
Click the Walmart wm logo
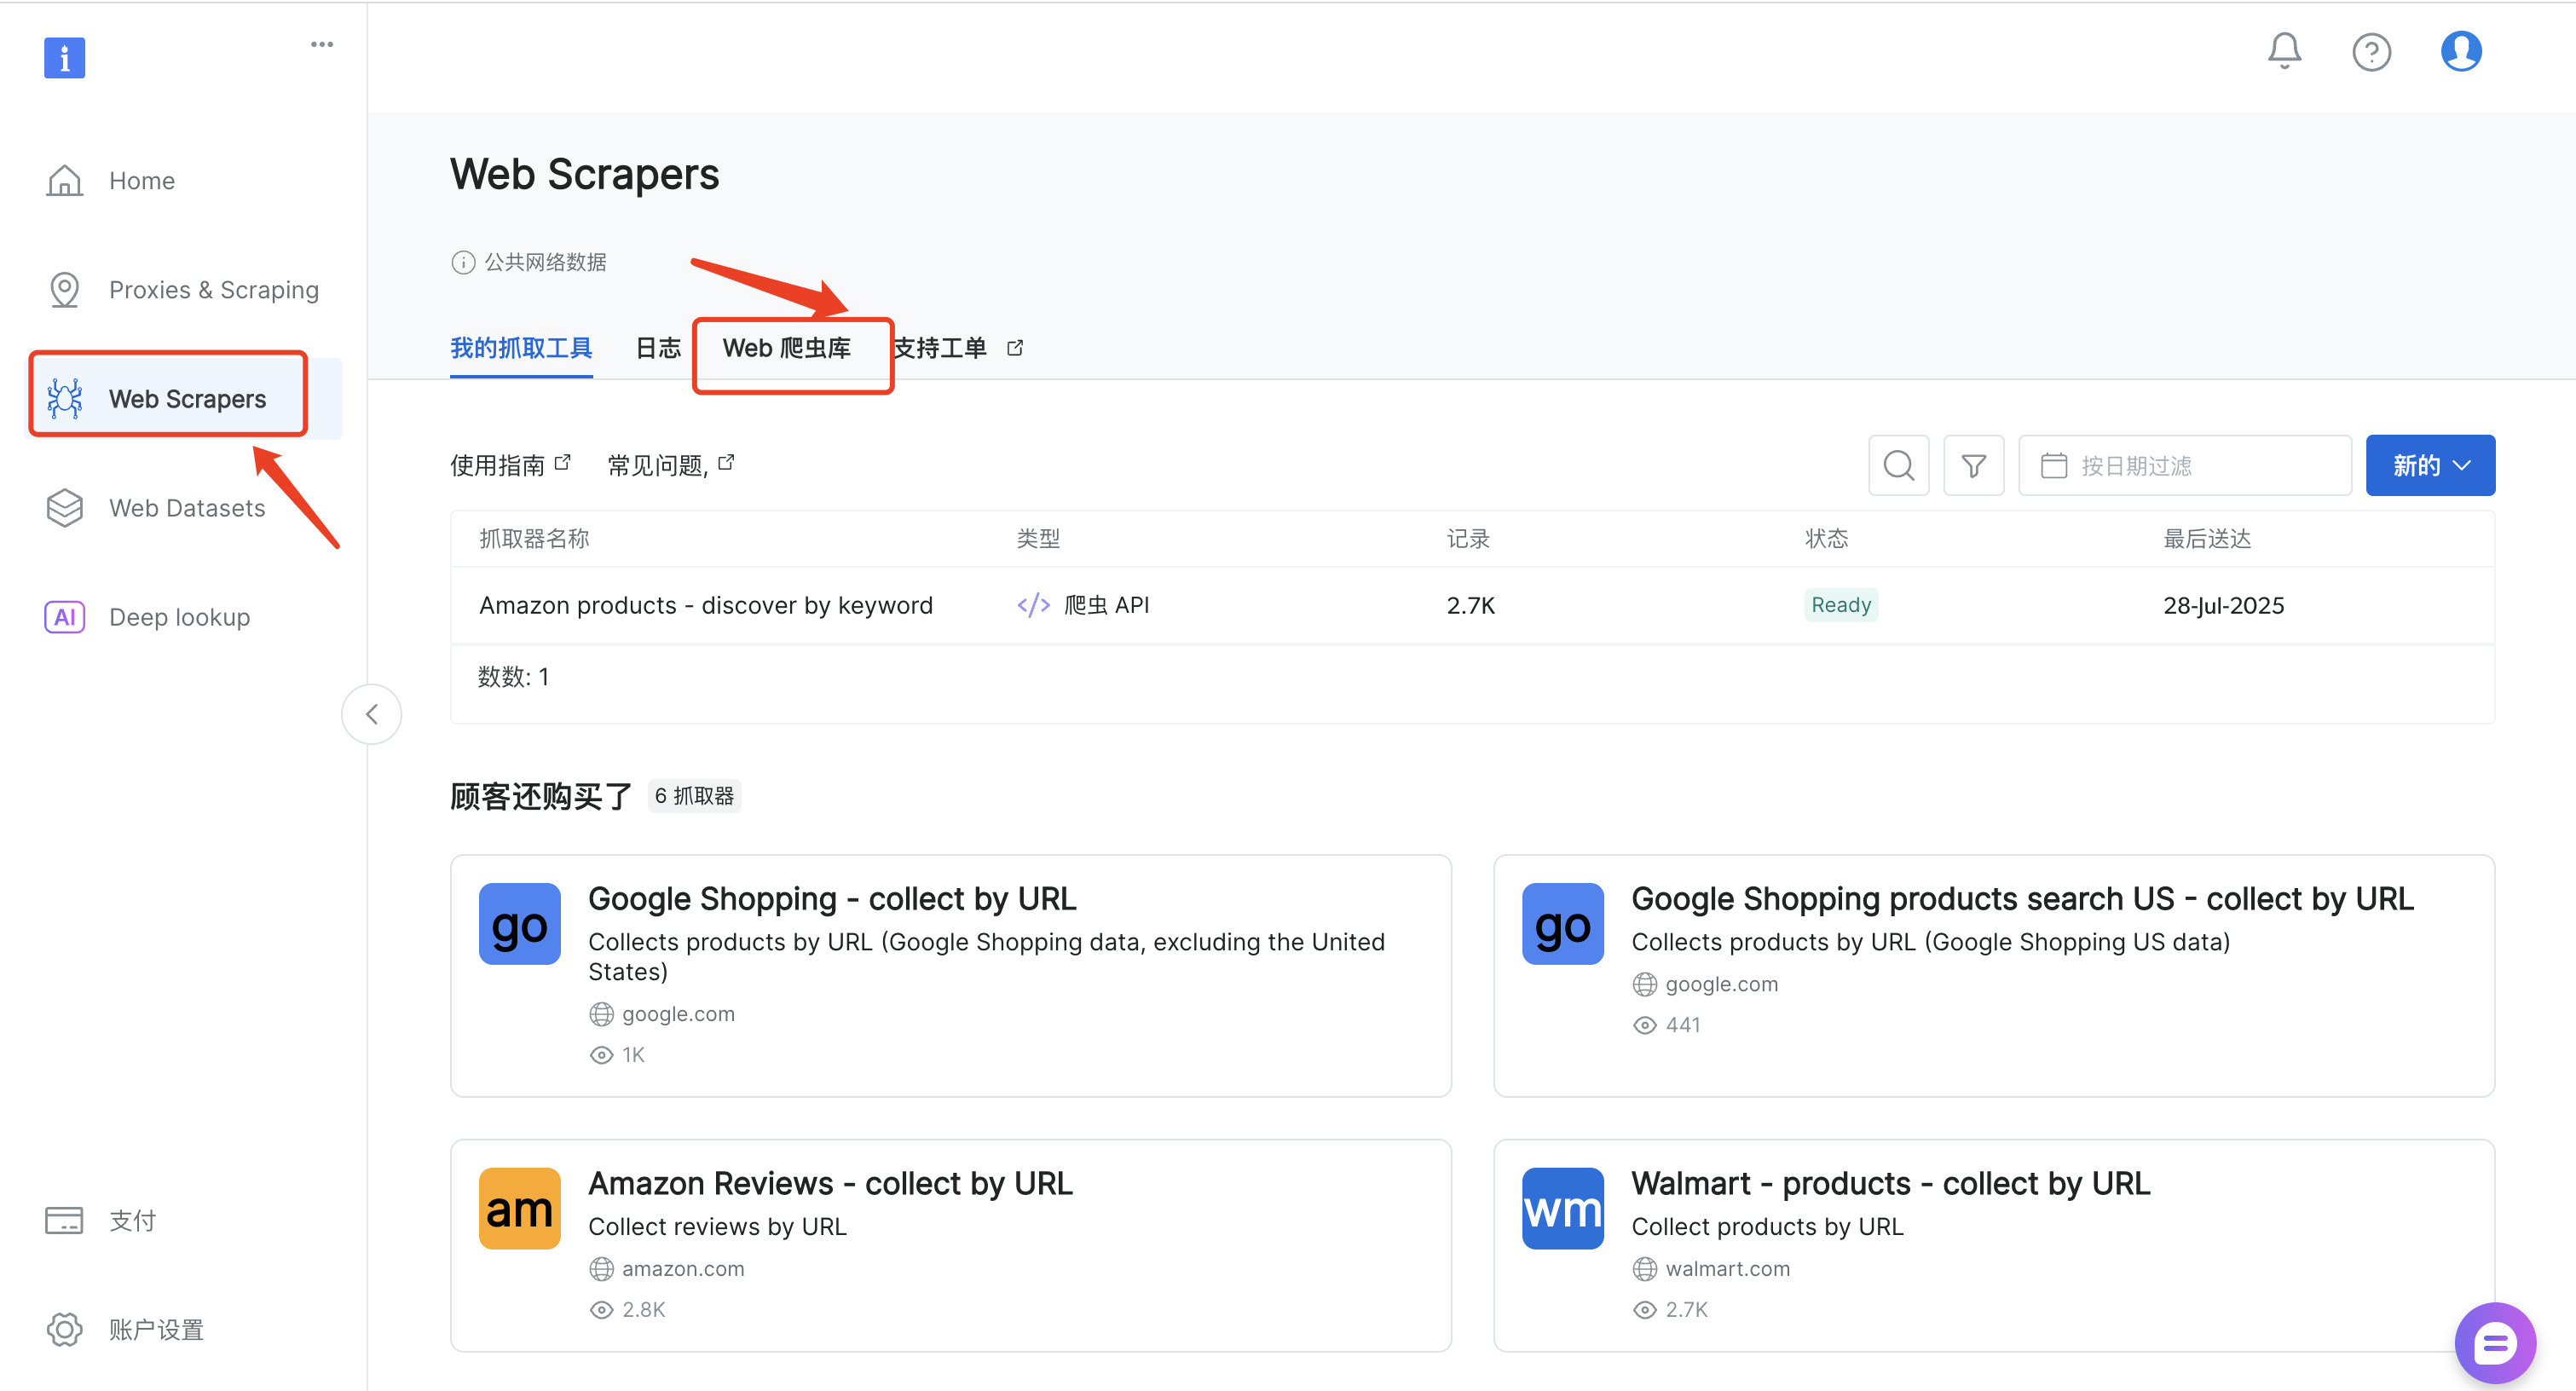1562,1208
